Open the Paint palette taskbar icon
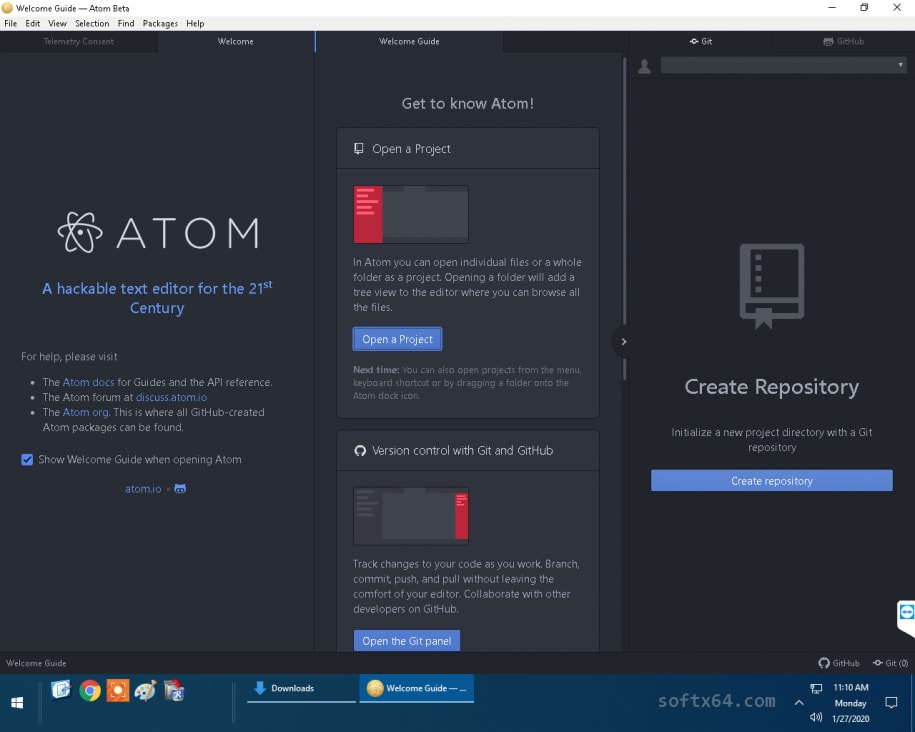This screenshot has height=732, width=915. tap(145, 691)
